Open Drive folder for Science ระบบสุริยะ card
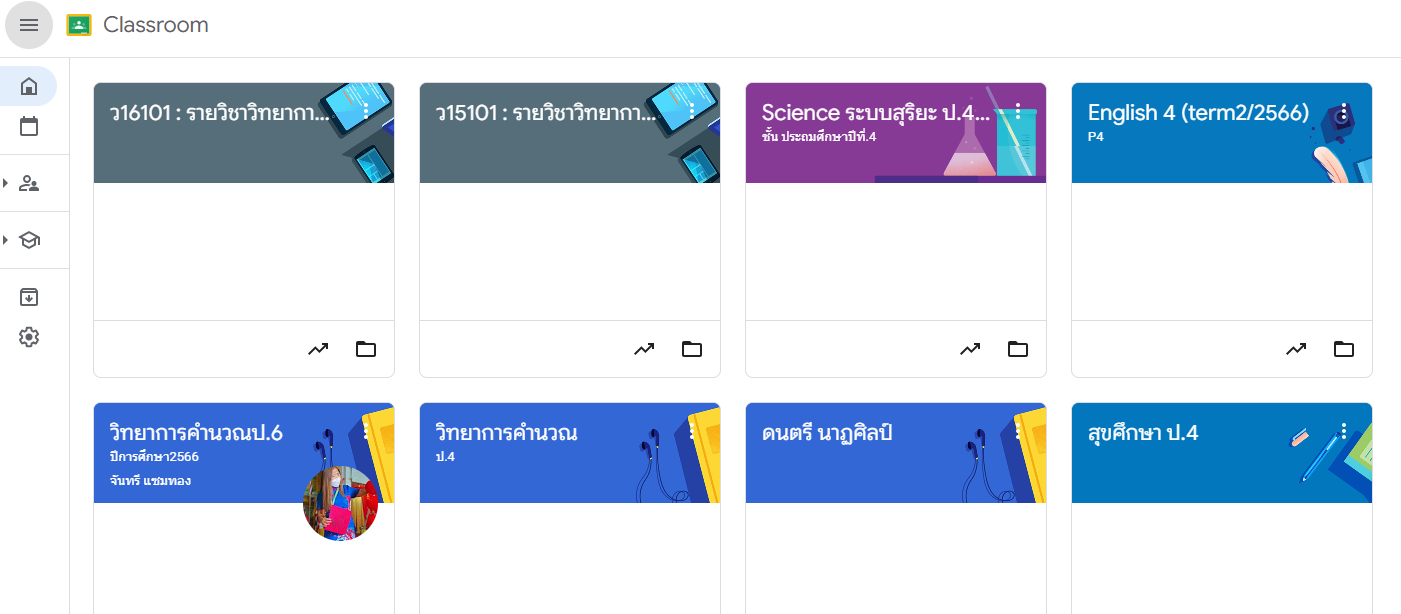Viewport: 1401px width, 614px height. 1018,349
